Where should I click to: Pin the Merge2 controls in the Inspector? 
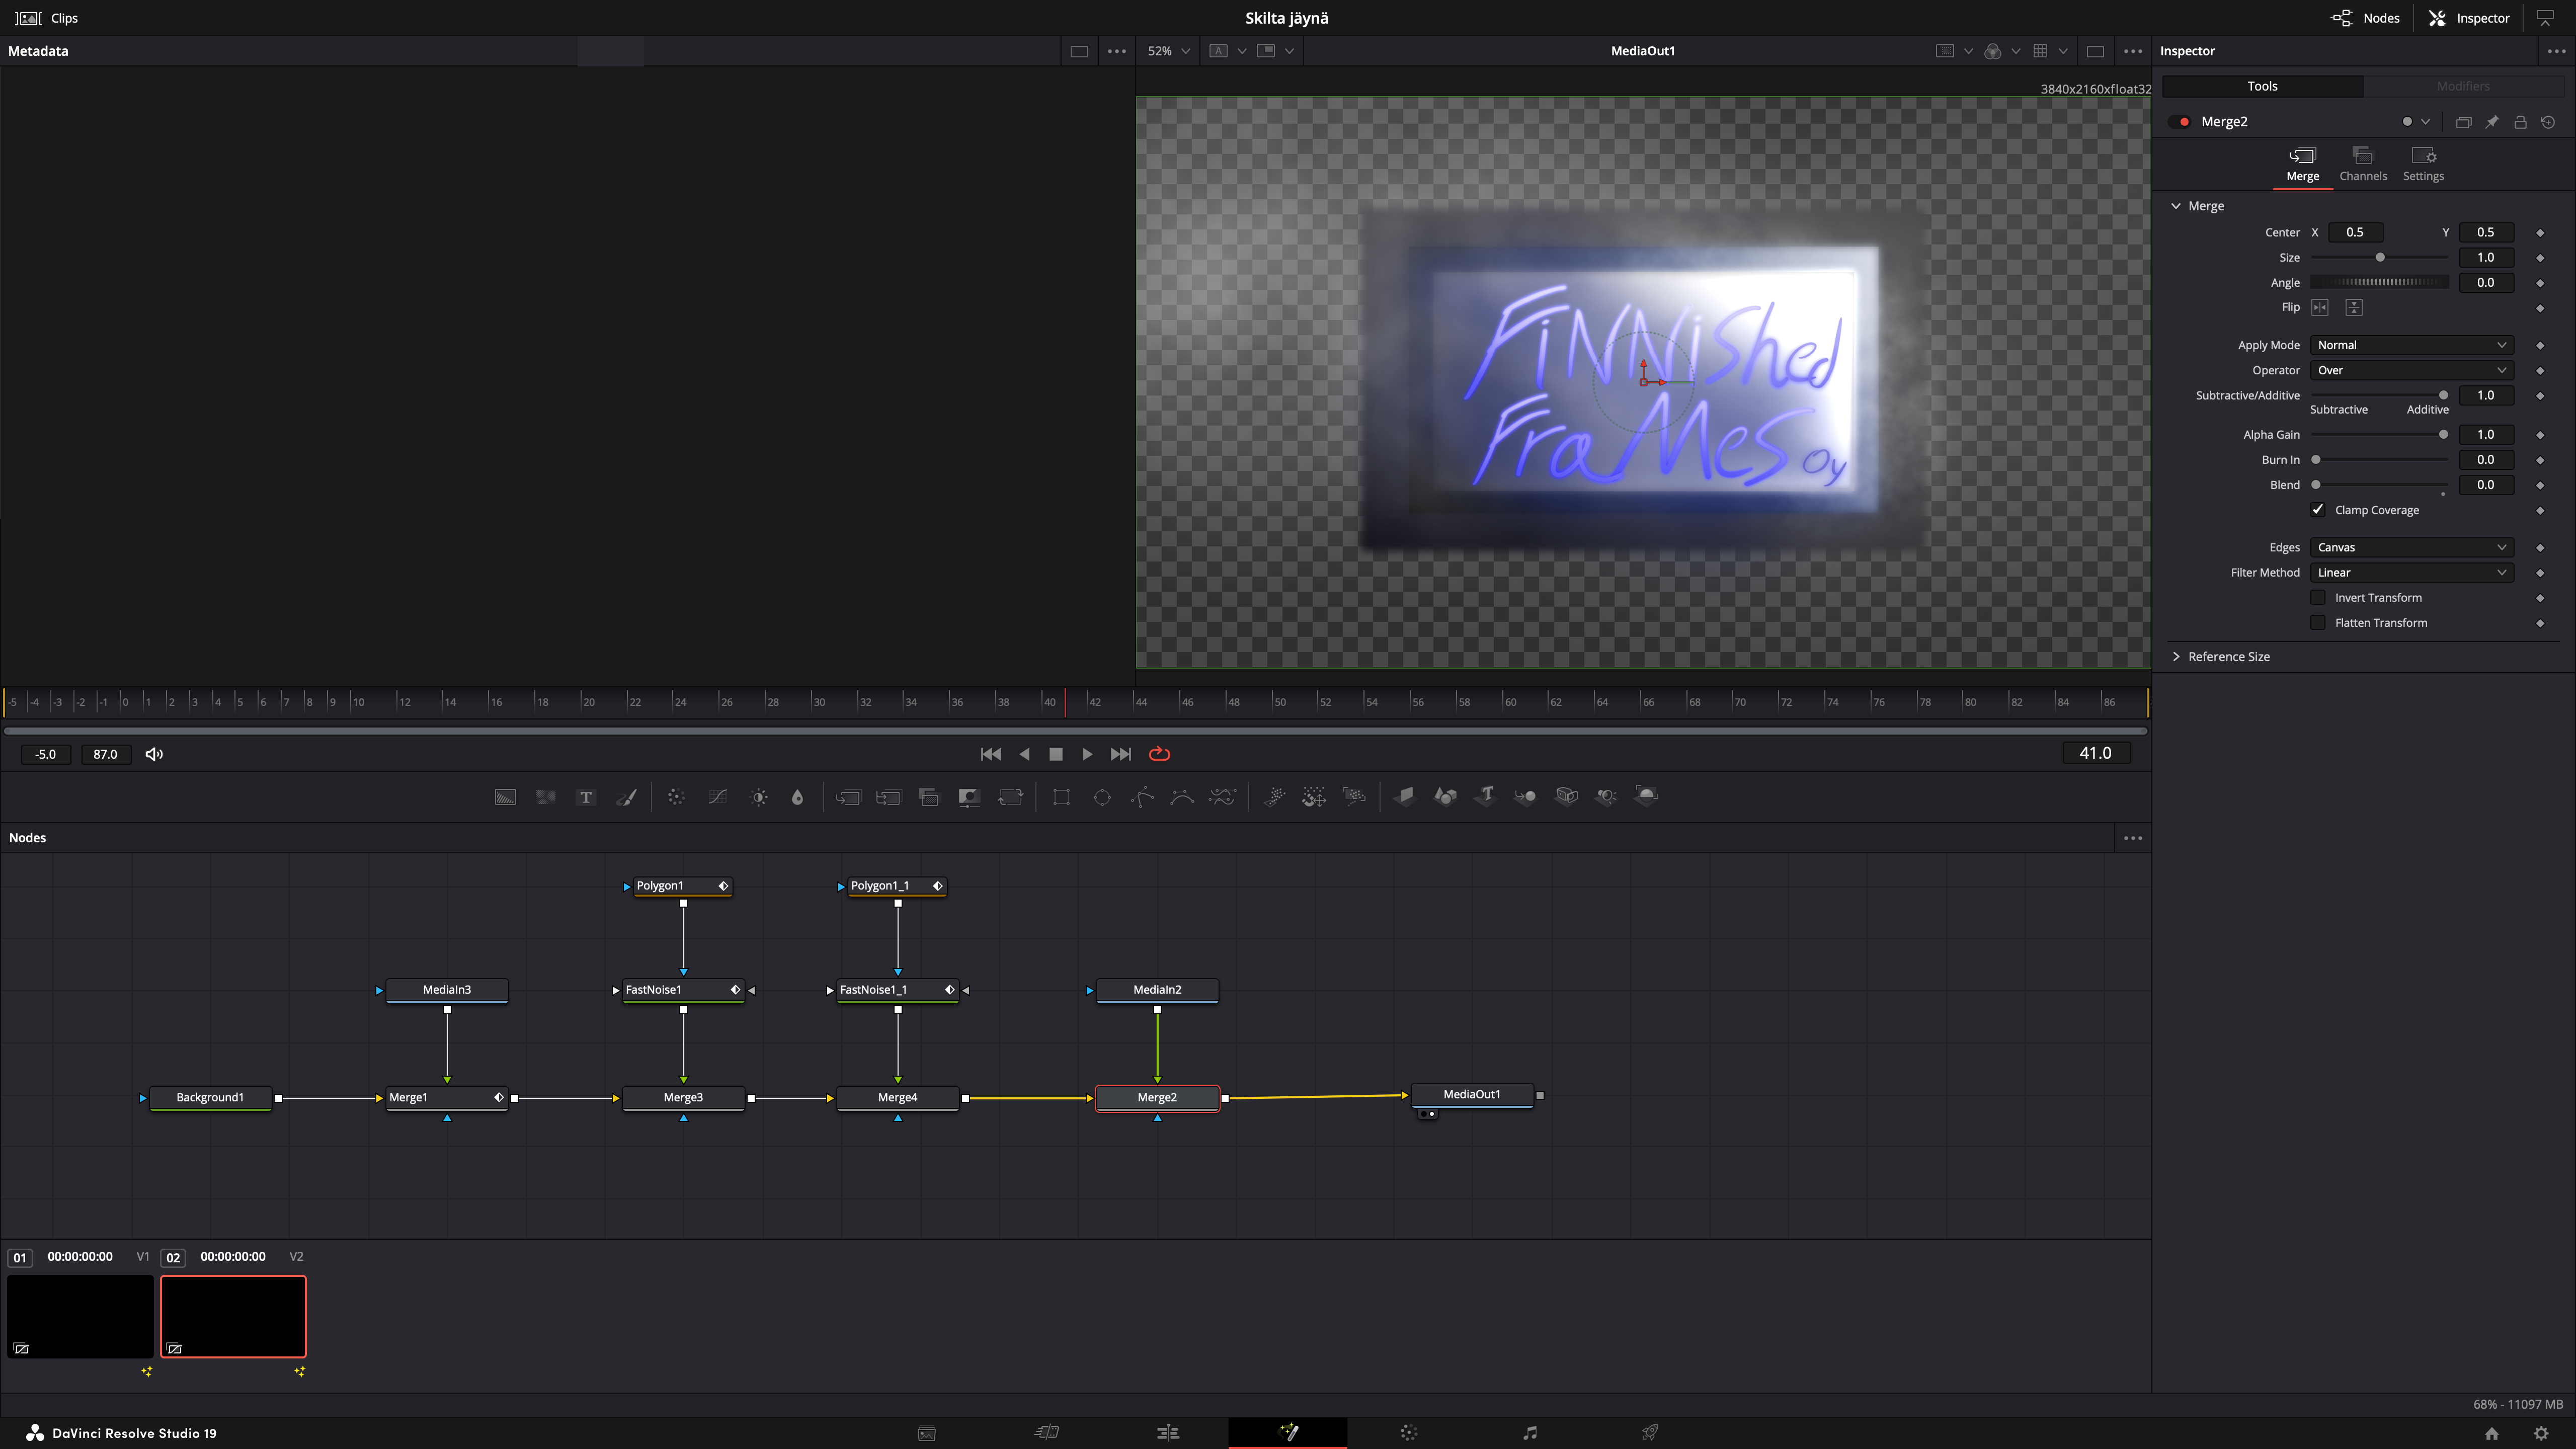(2492, 122)
